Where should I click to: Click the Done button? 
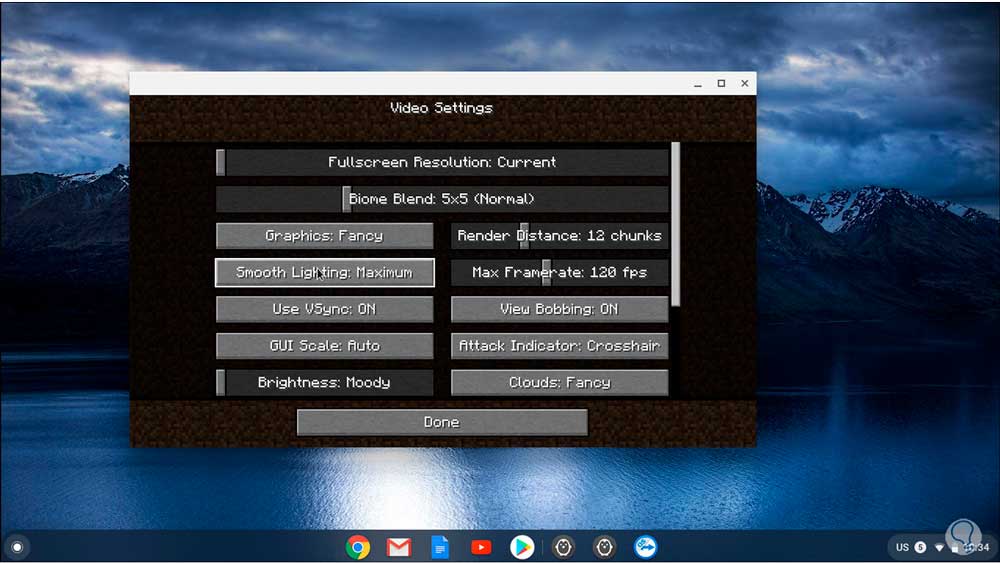click(442, 422)
